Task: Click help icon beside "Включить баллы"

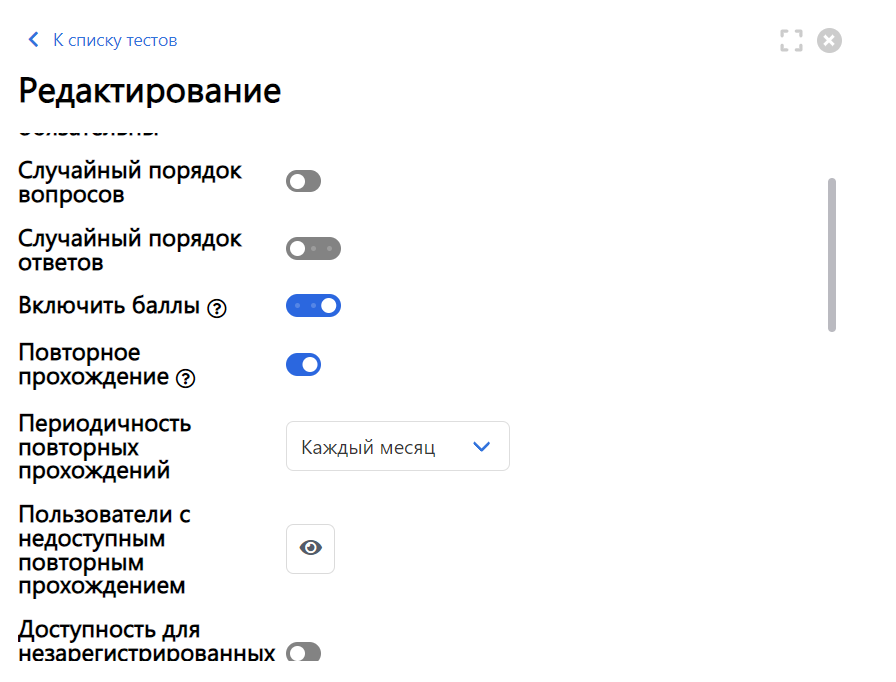Action: coord(217,308)
